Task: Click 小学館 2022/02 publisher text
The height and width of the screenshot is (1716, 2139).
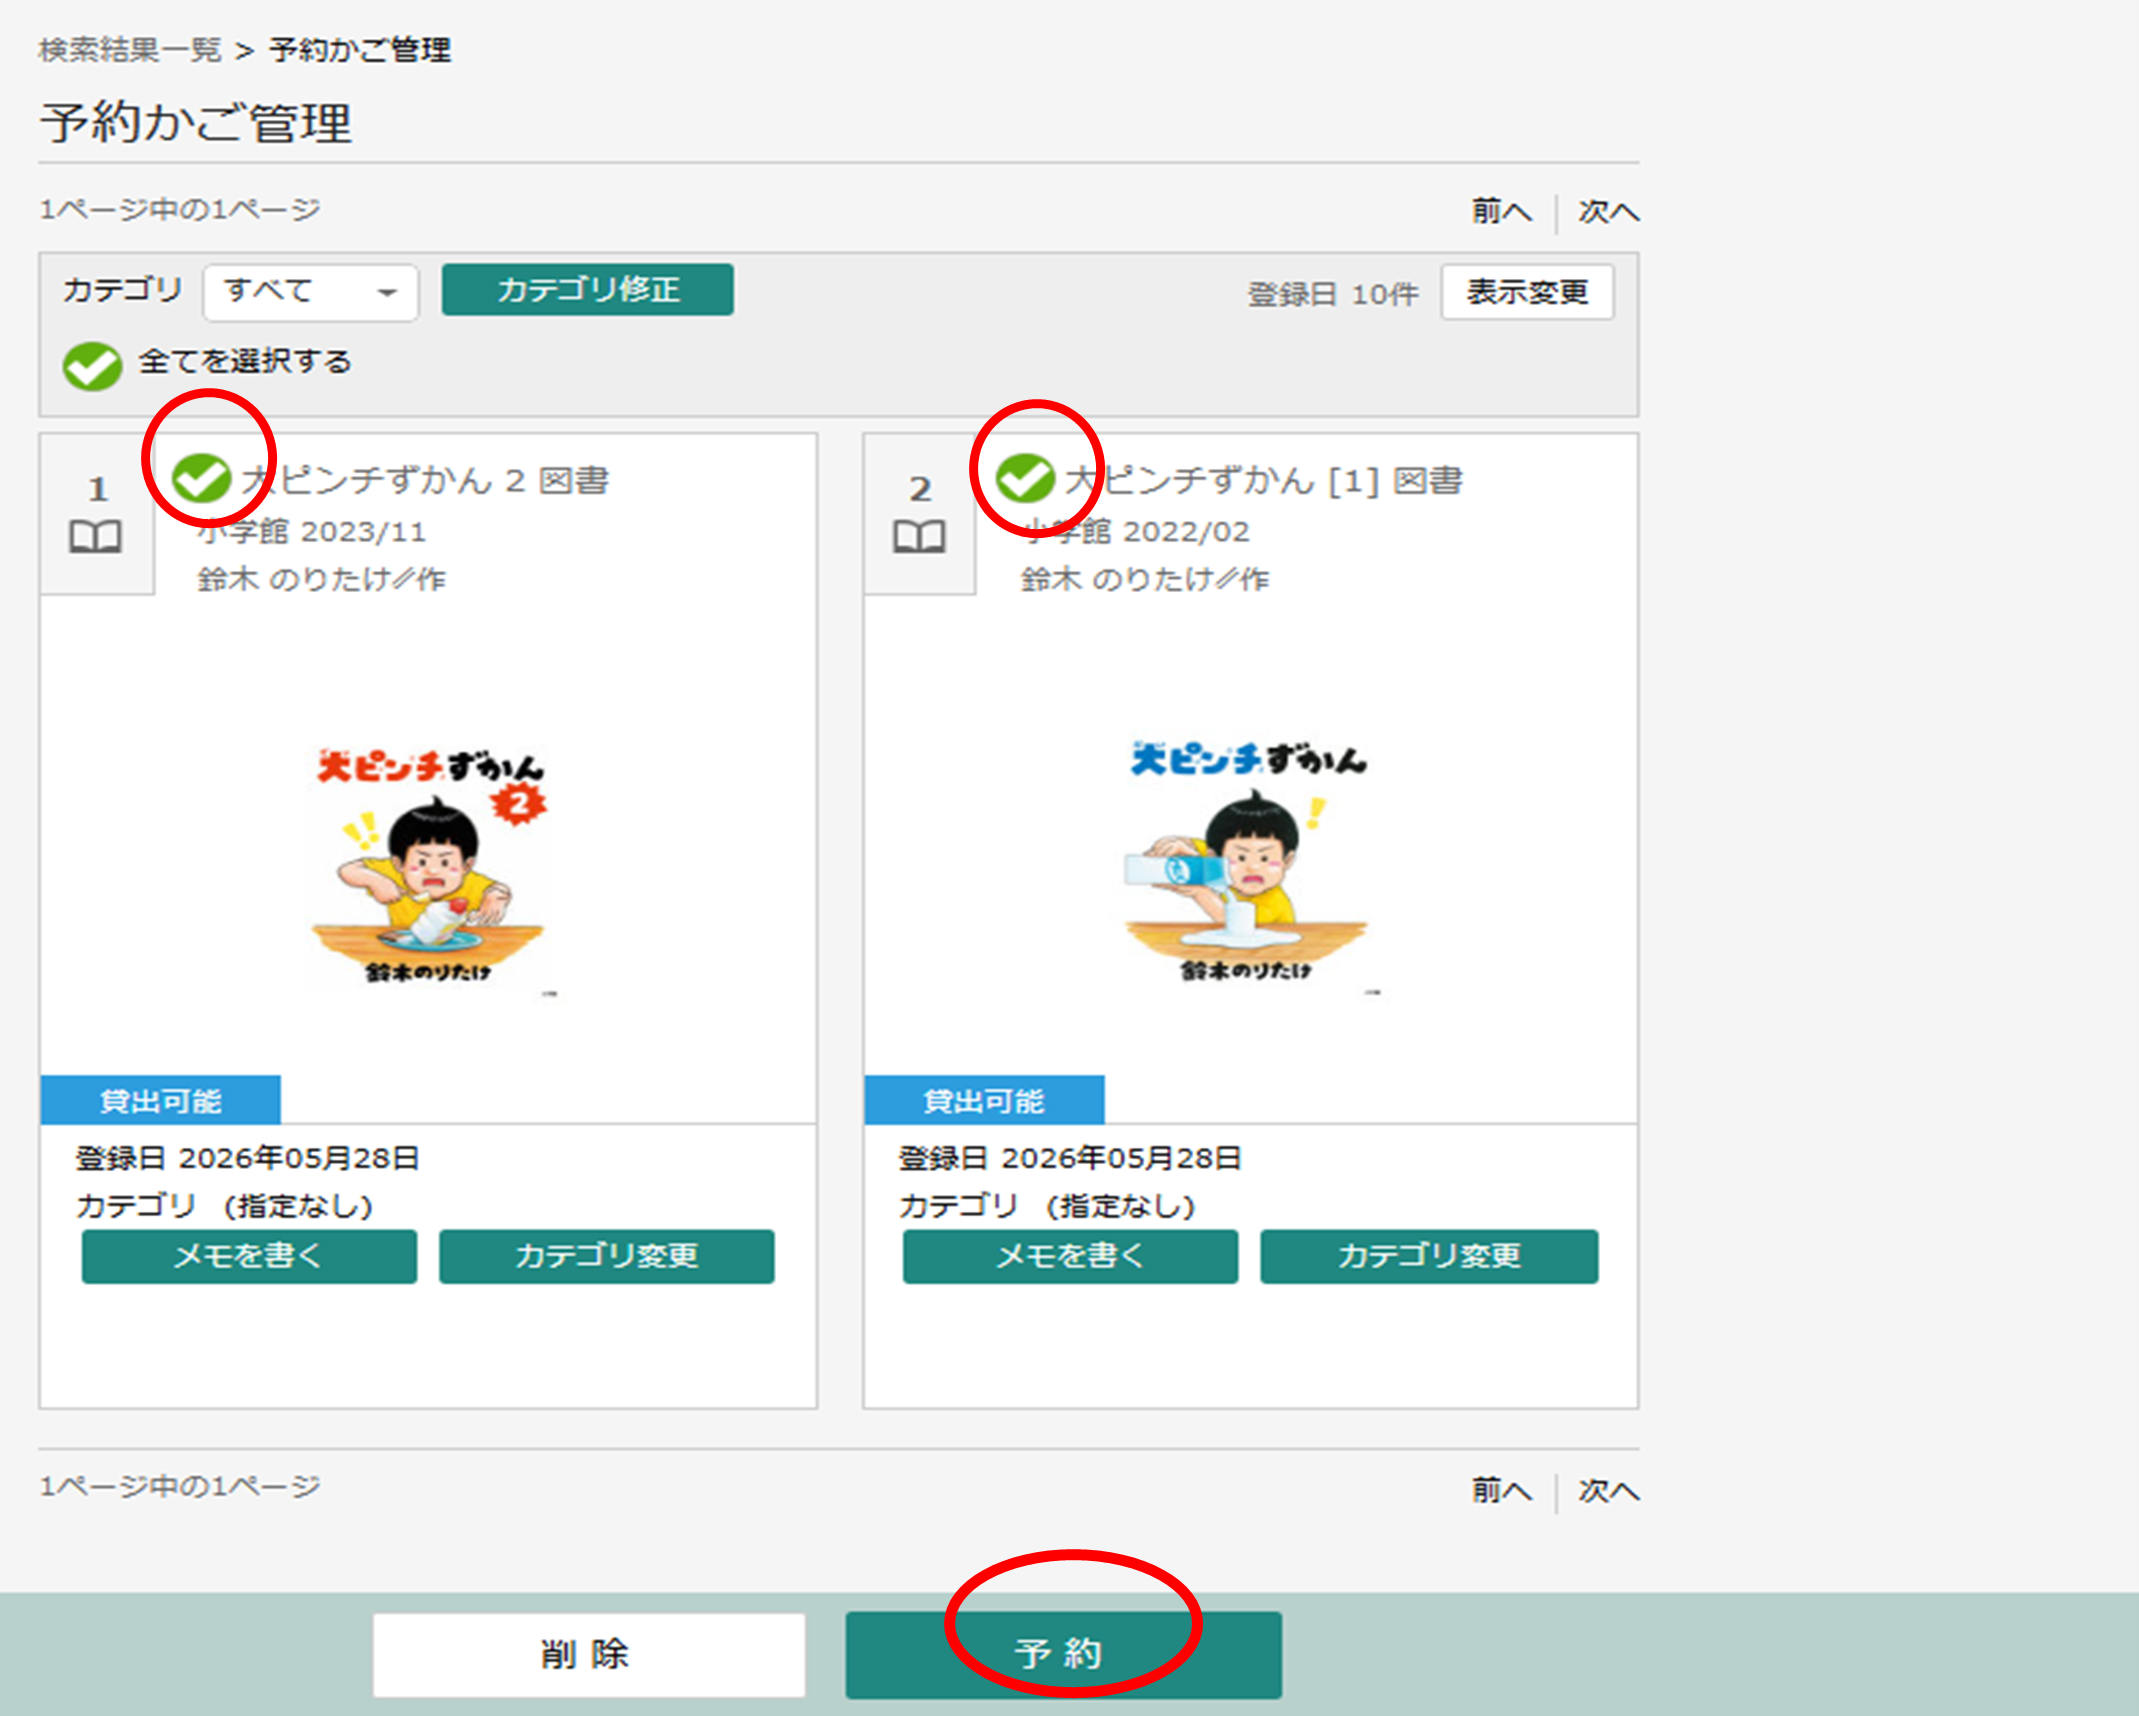Action: pyautogui.click(x=1136, y=532)
